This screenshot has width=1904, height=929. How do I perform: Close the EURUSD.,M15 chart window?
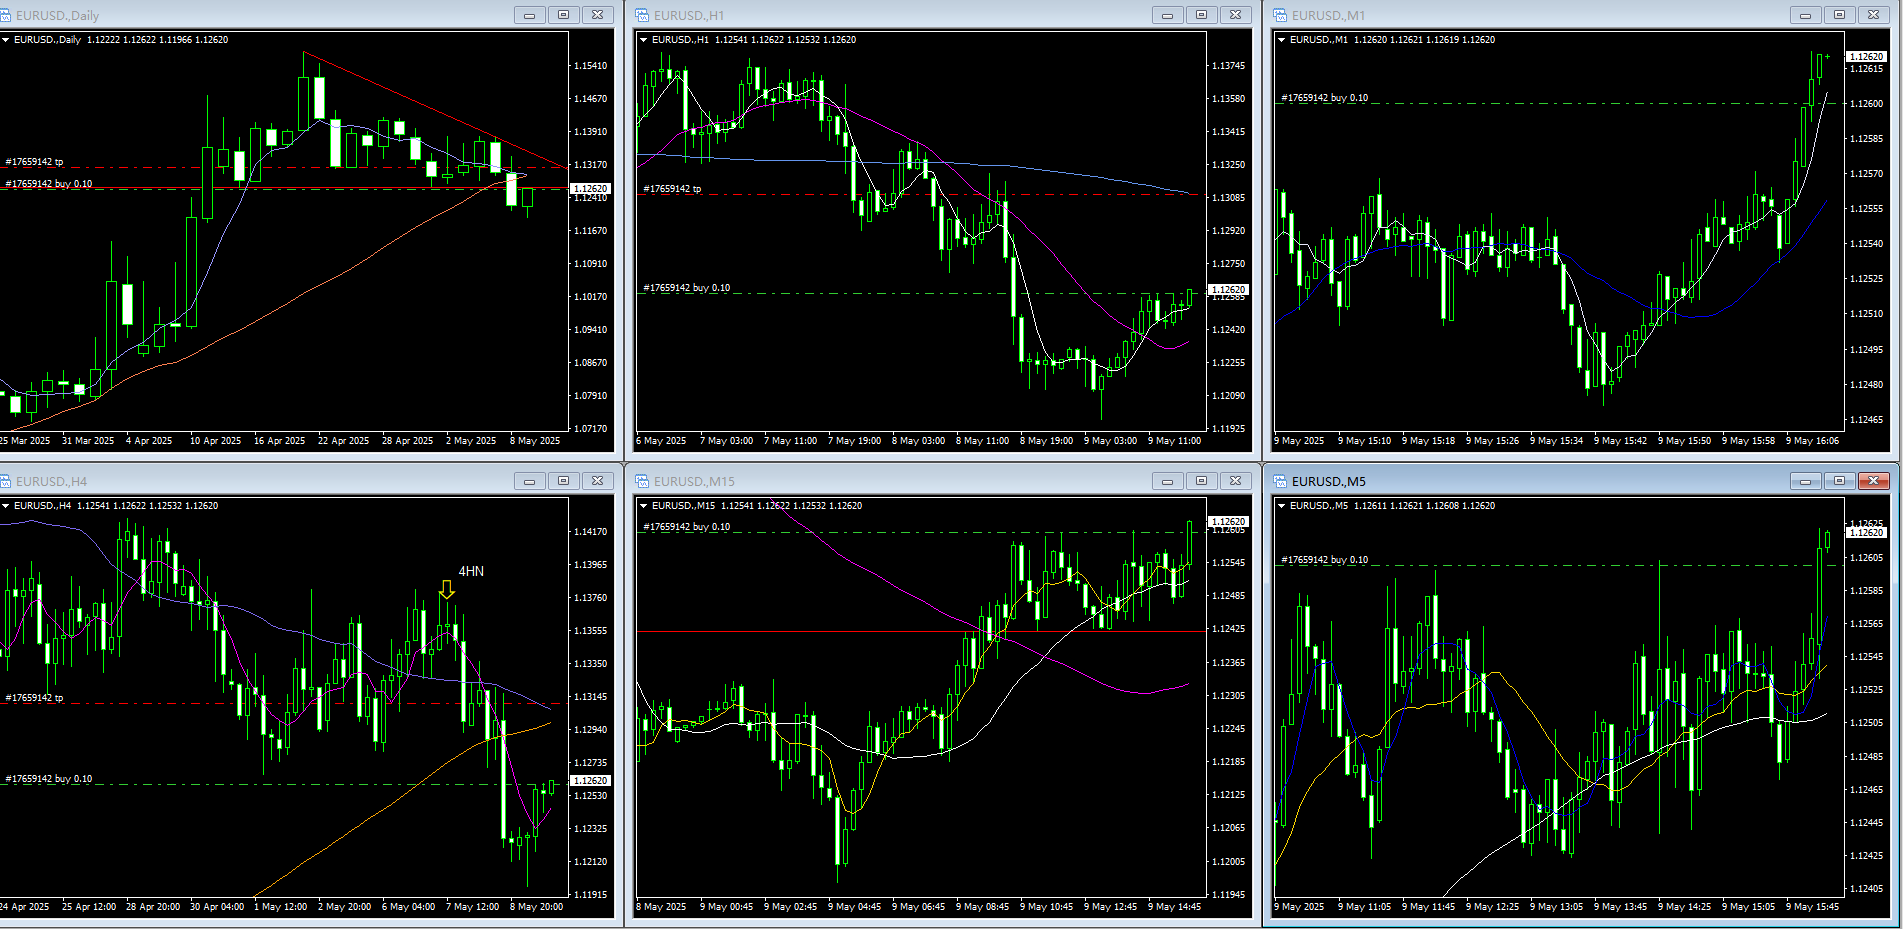pyautogui.click(x=1236, y=481)
